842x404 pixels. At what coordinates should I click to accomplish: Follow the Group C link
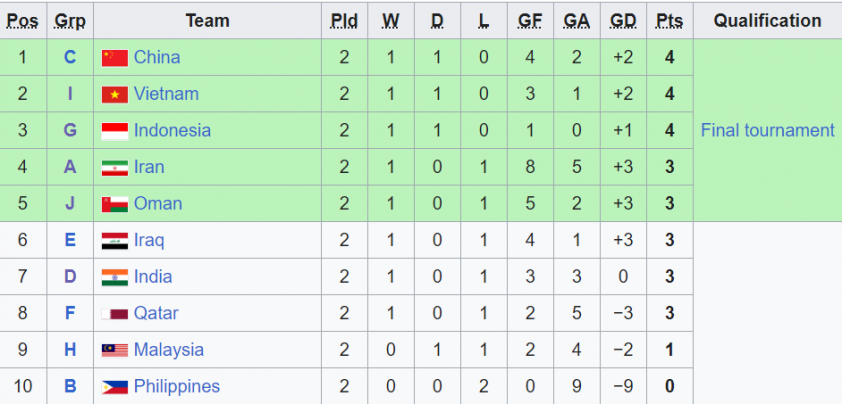70,57
